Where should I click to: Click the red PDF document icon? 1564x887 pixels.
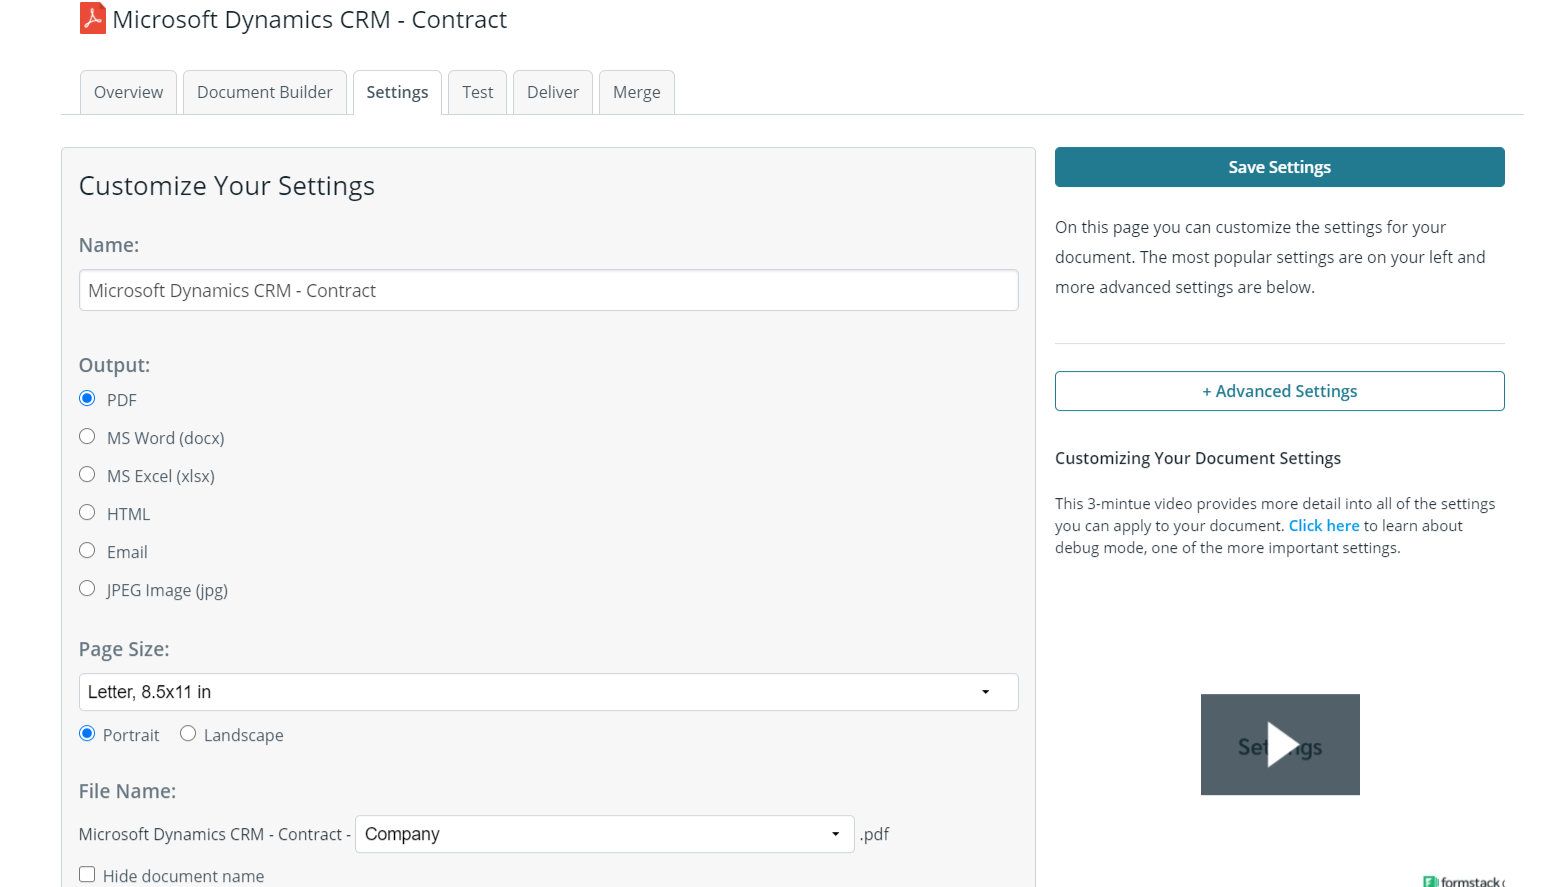coord(92,19)
